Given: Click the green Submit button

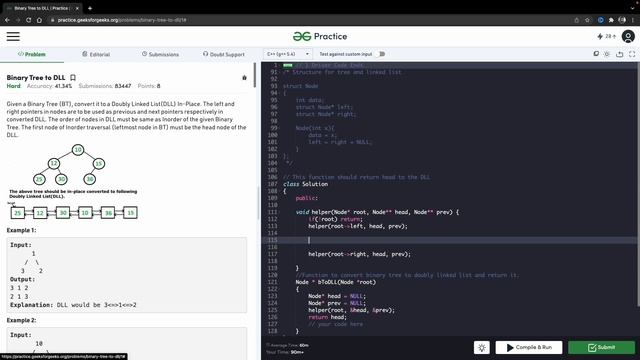Looking at the screenshot, I should 602,347.
